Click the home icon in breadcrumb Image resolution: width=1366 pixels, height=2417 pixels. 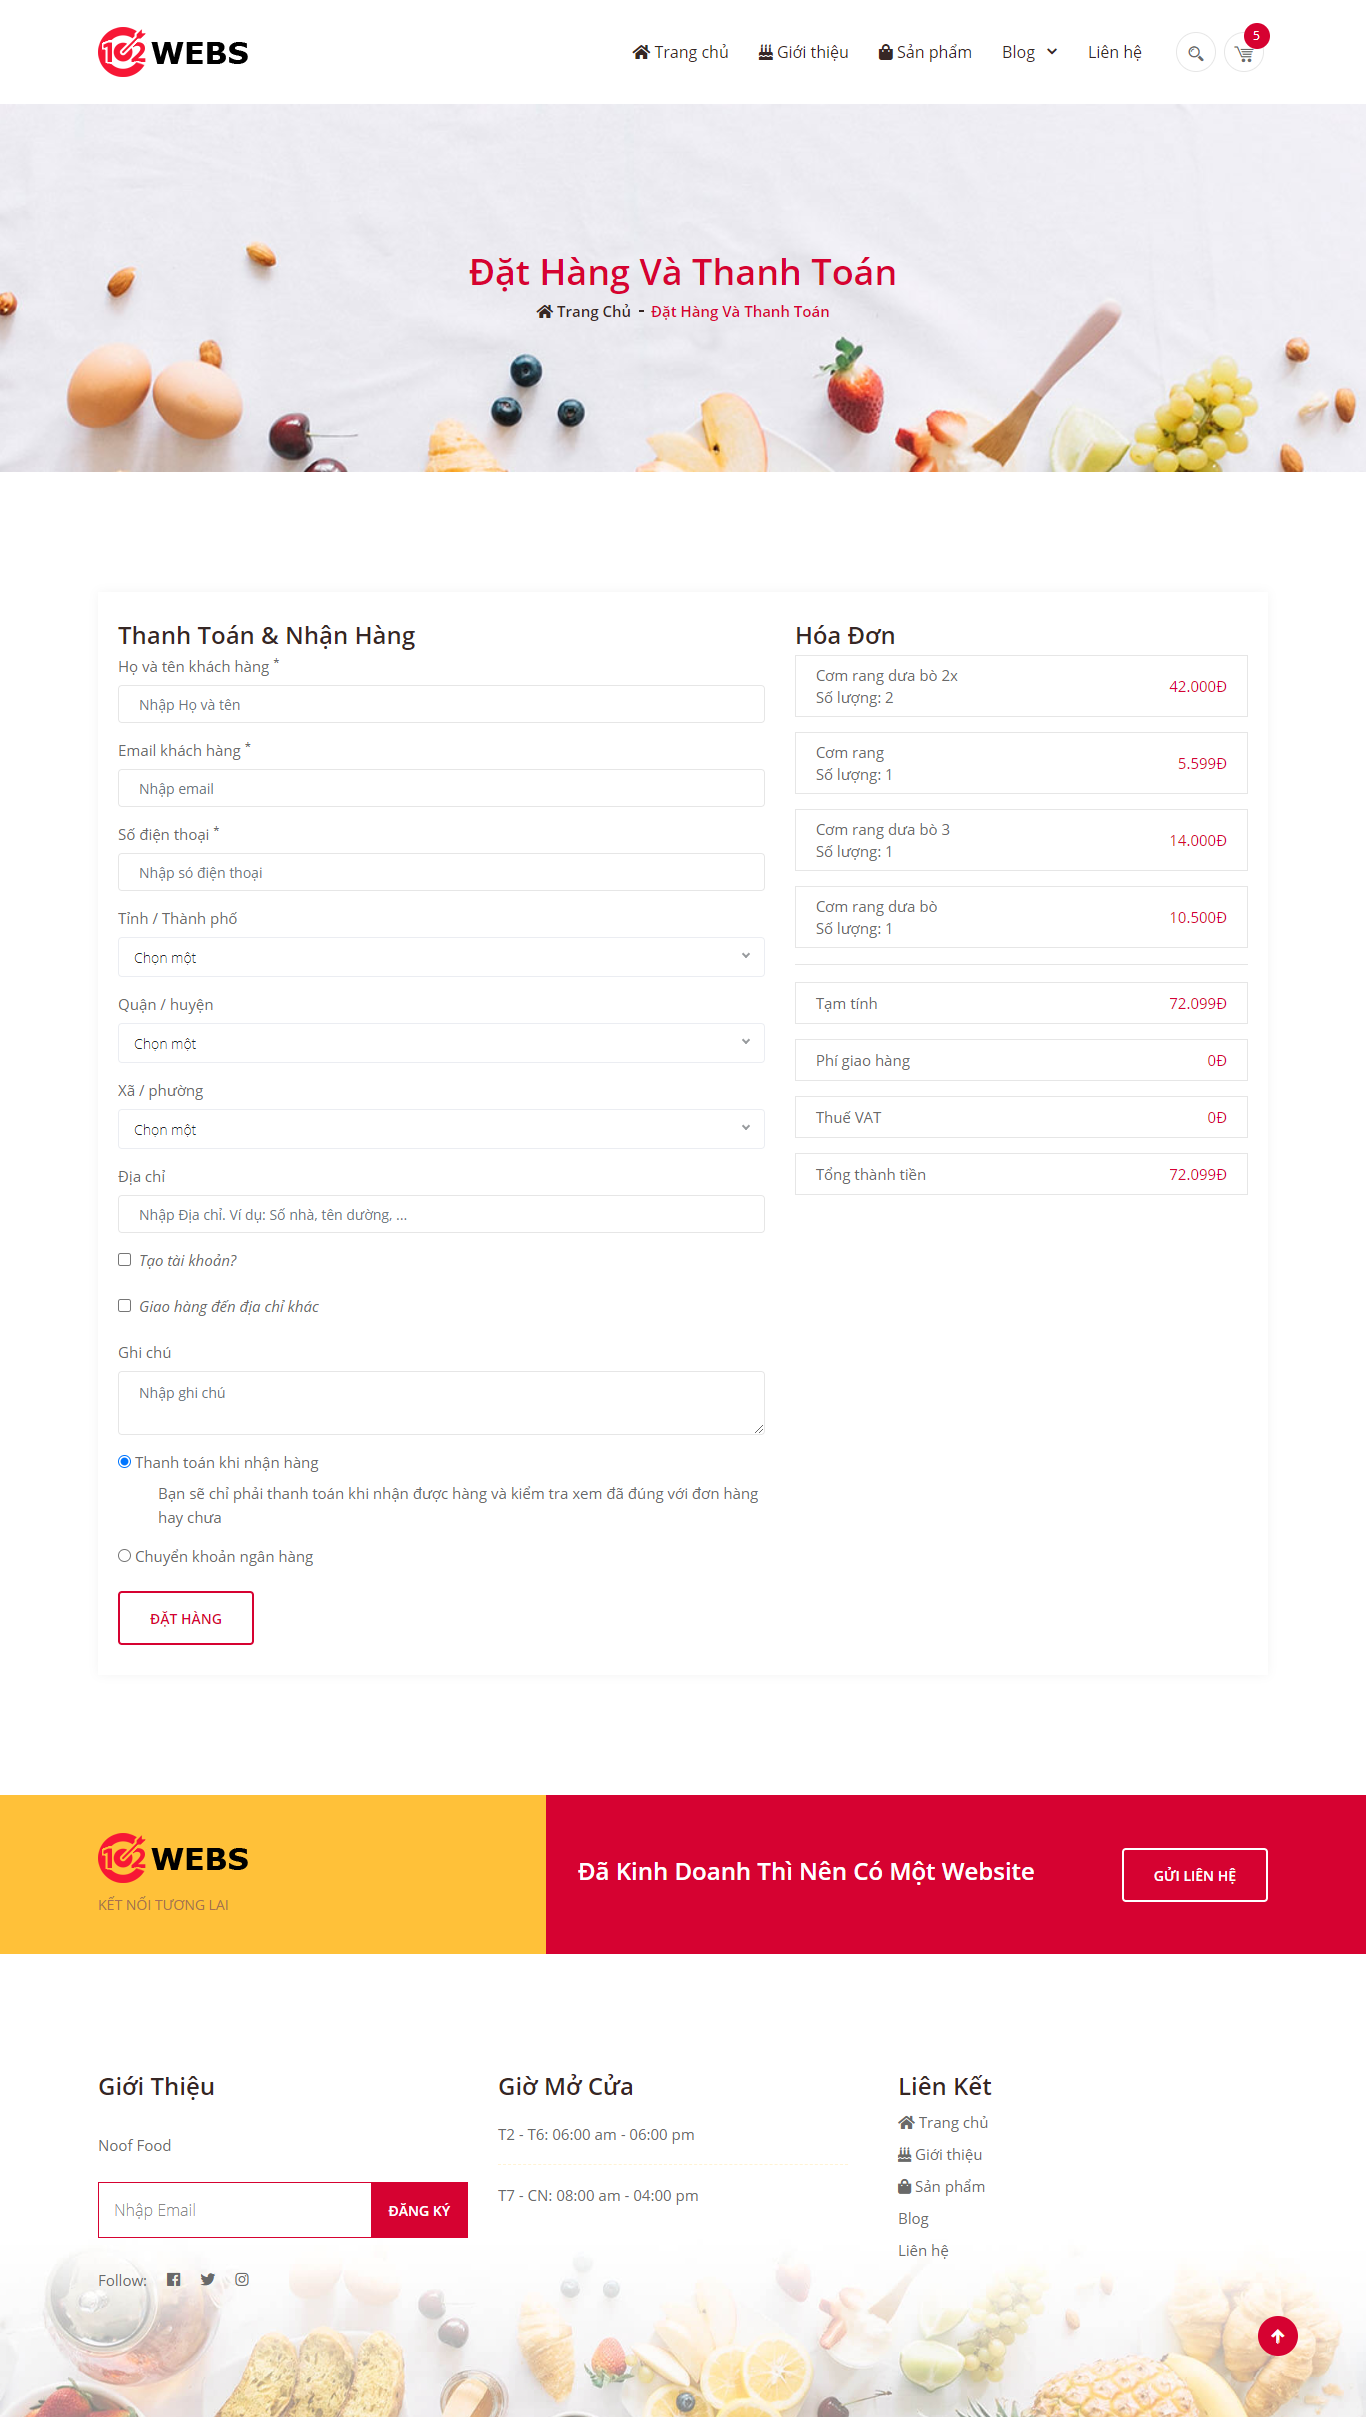(x=545, y=312)
